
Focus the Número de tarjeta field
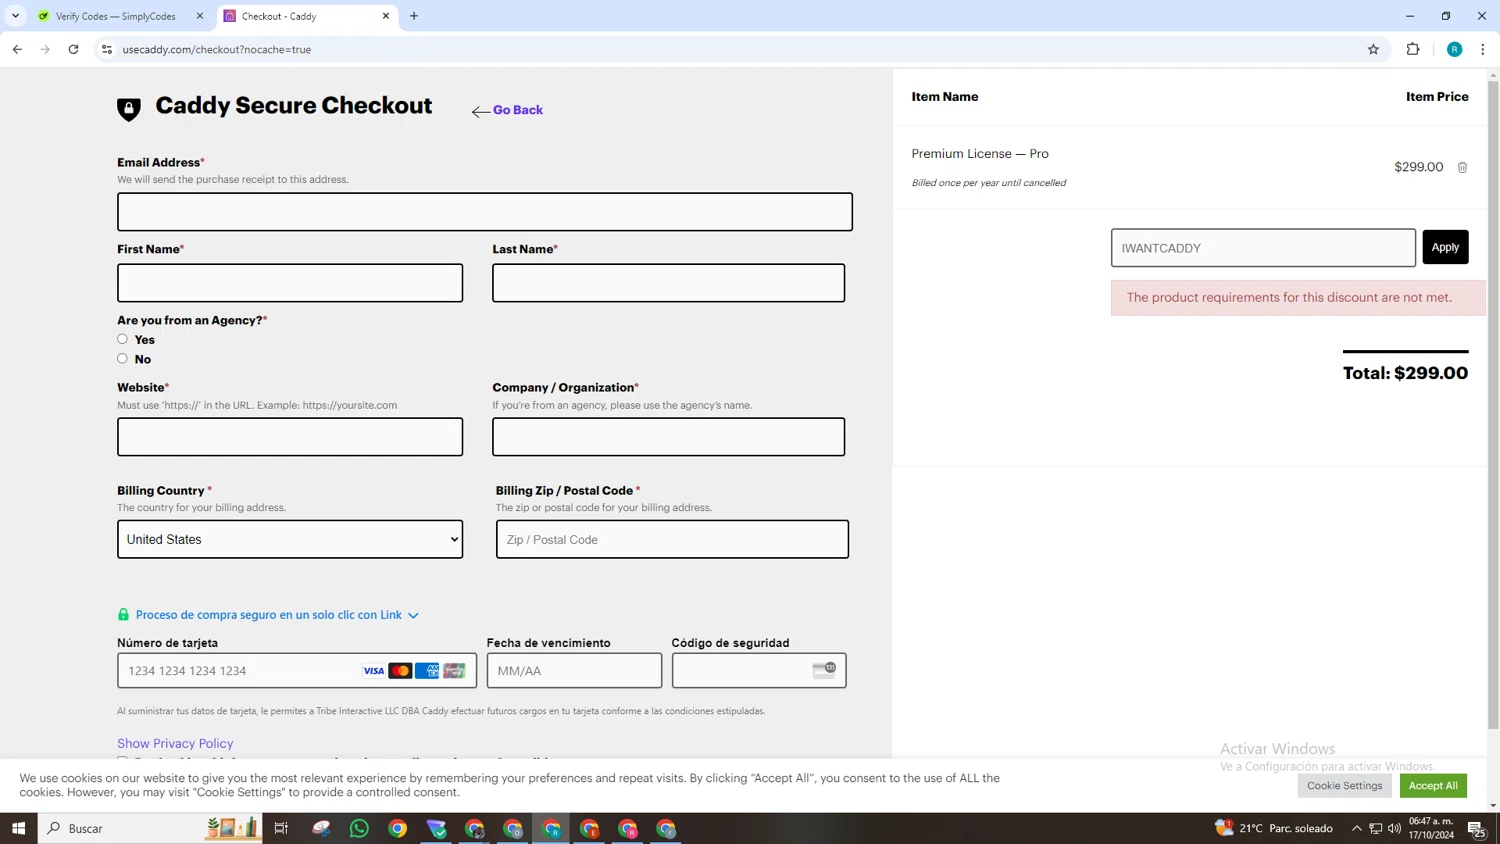pyautogui.click(x=297, y=670)
